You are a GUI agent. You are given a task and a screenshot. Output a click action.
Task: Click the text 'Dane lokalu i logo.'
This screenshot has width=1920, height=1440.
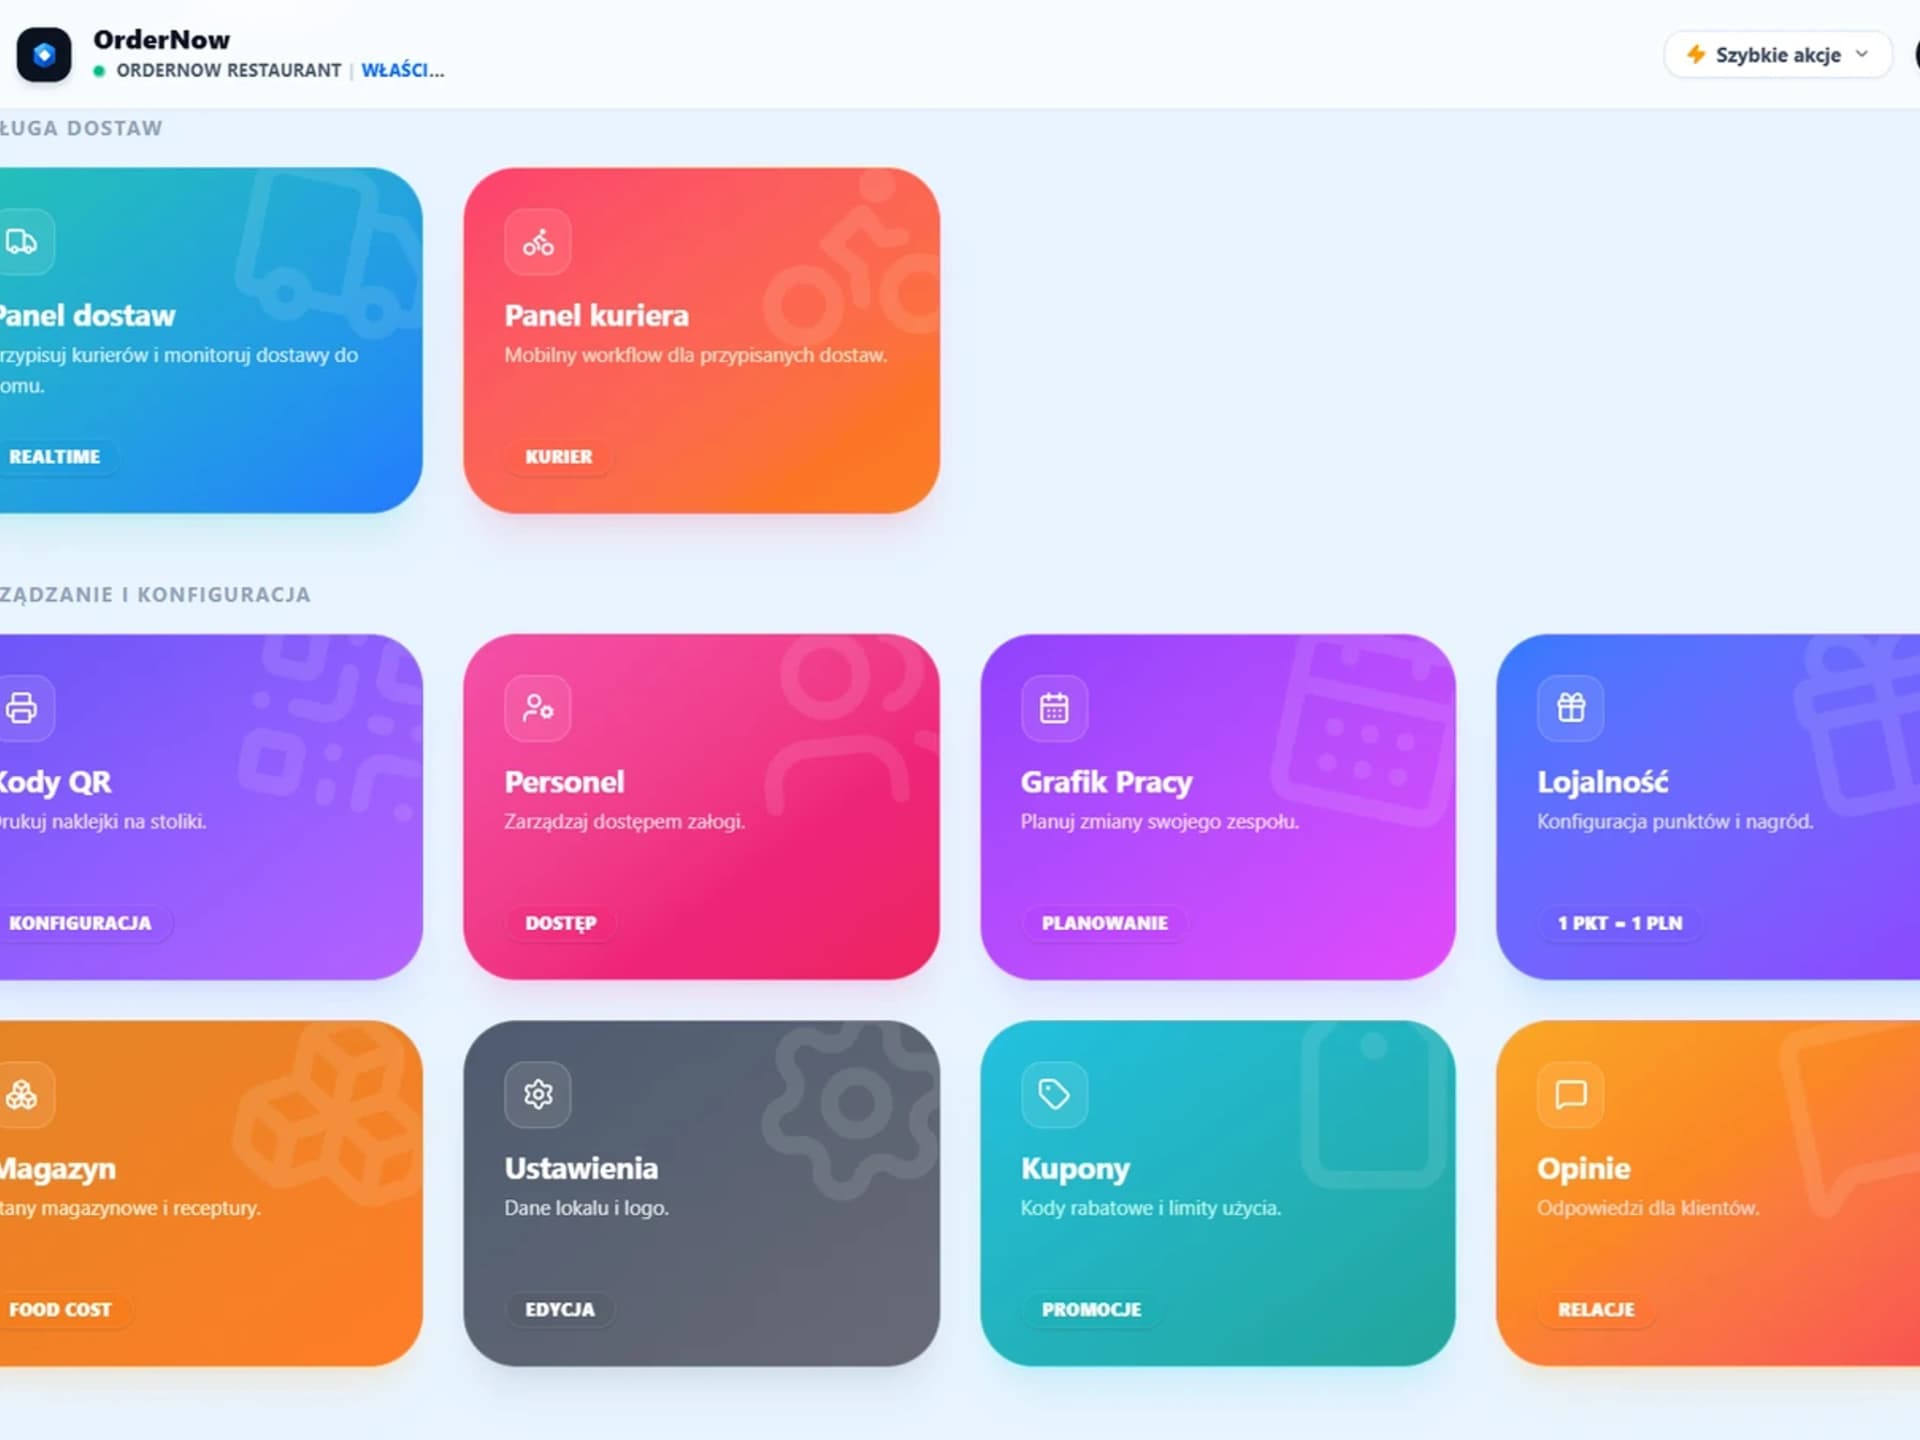point(587,1209)
